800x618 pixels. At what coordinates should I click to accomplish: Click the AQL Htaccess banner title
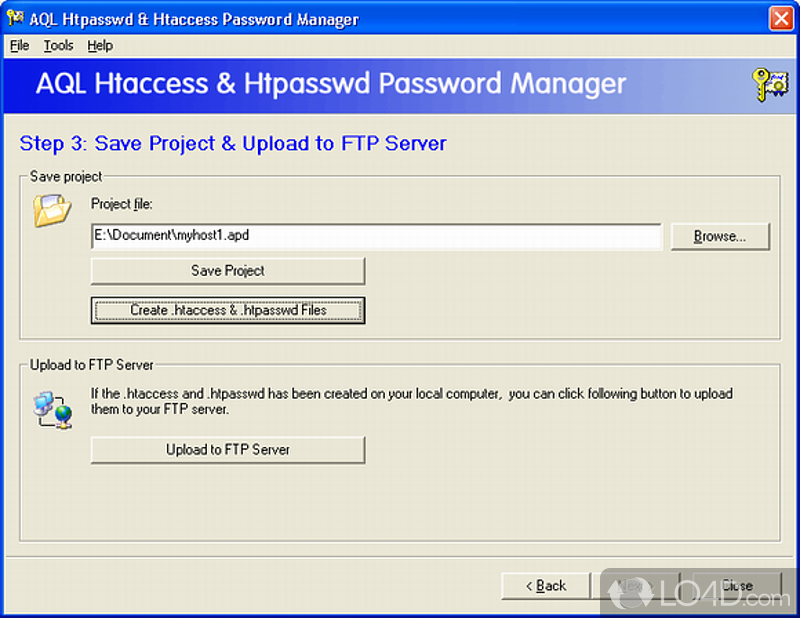coord(331,84)
